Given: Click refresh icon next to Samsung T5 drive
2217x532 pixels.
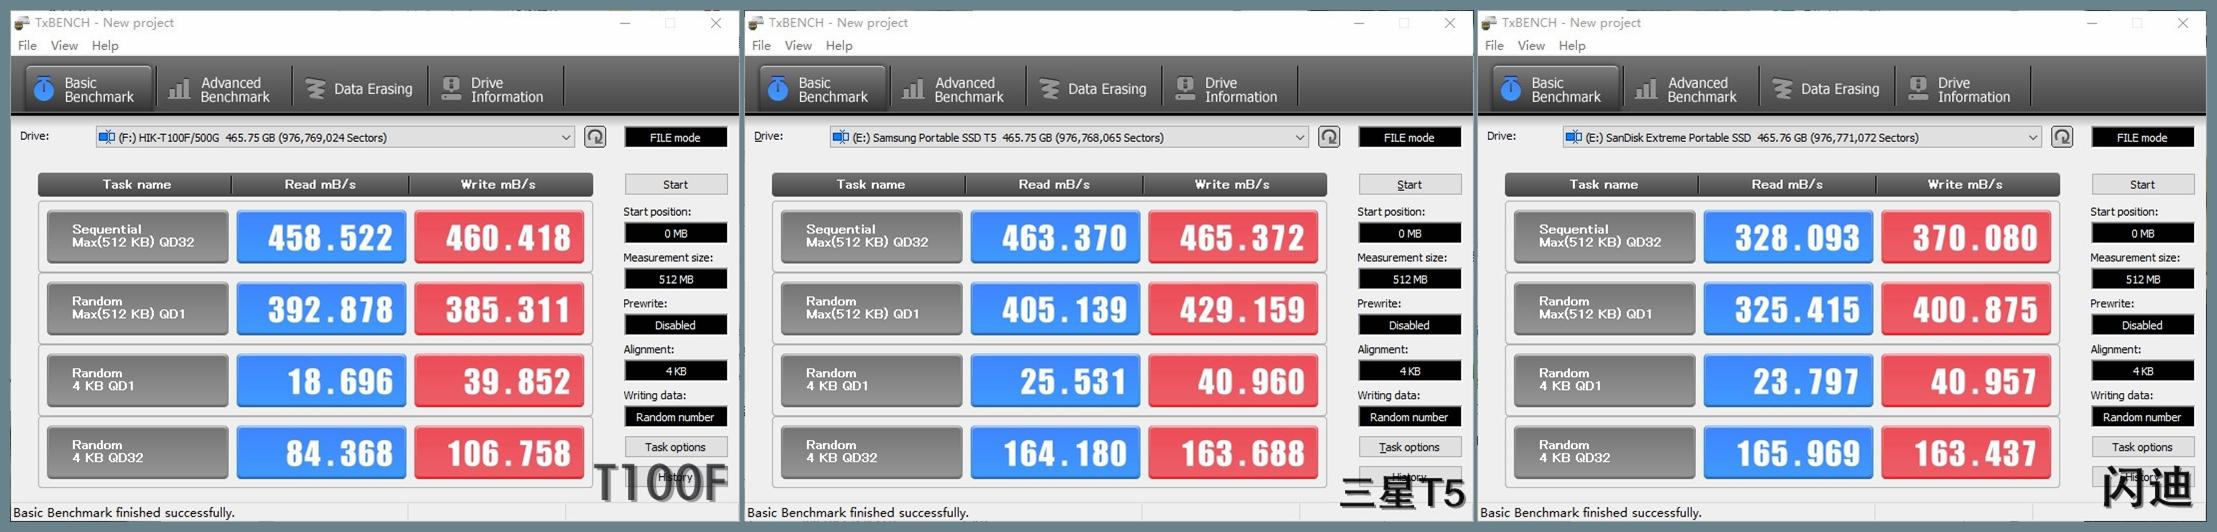Looking at the screenshot, I should pos(1329,137).
